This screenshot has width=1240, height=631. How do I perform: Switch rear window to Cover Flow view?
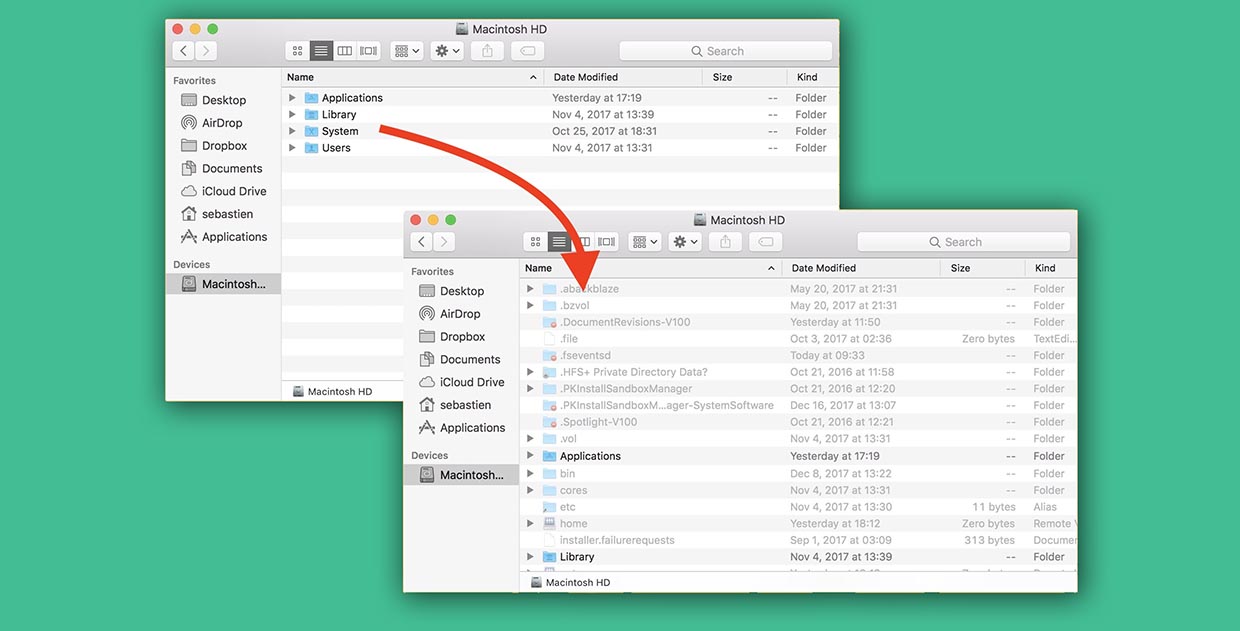(x=369, y=51)
